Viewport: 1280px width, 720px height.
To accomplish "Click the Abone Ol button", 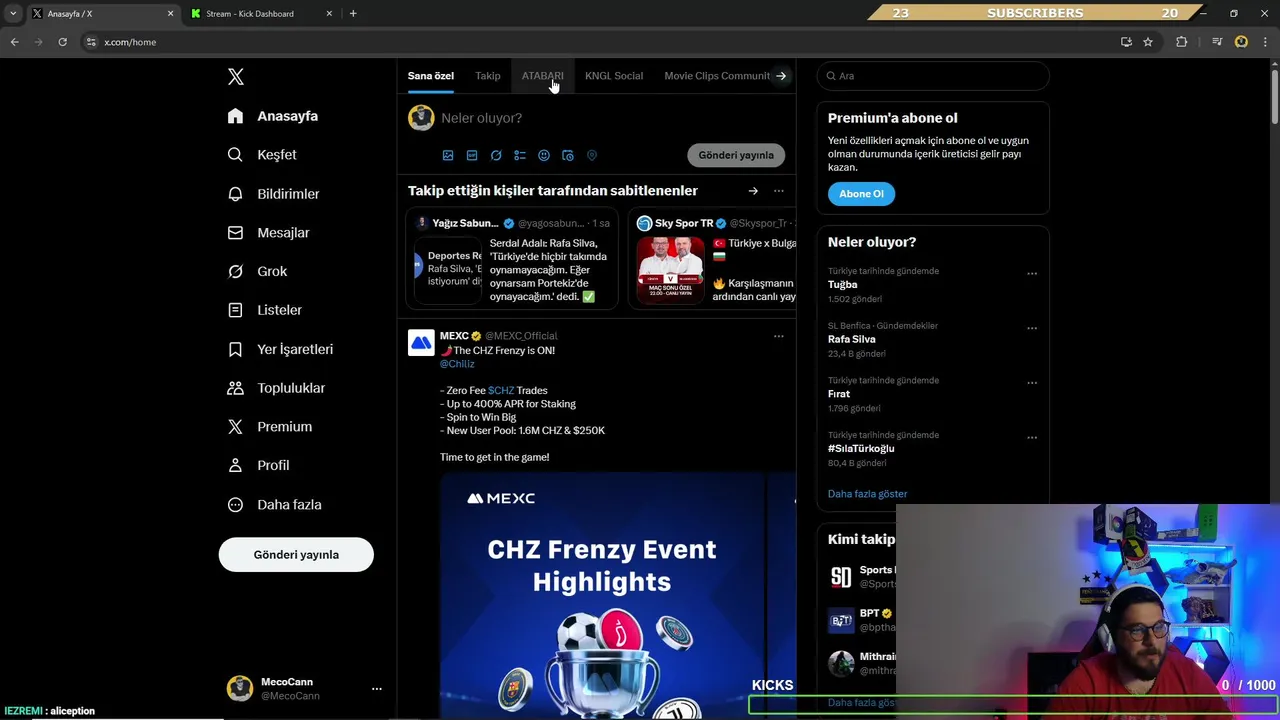I will click(861, 194).
